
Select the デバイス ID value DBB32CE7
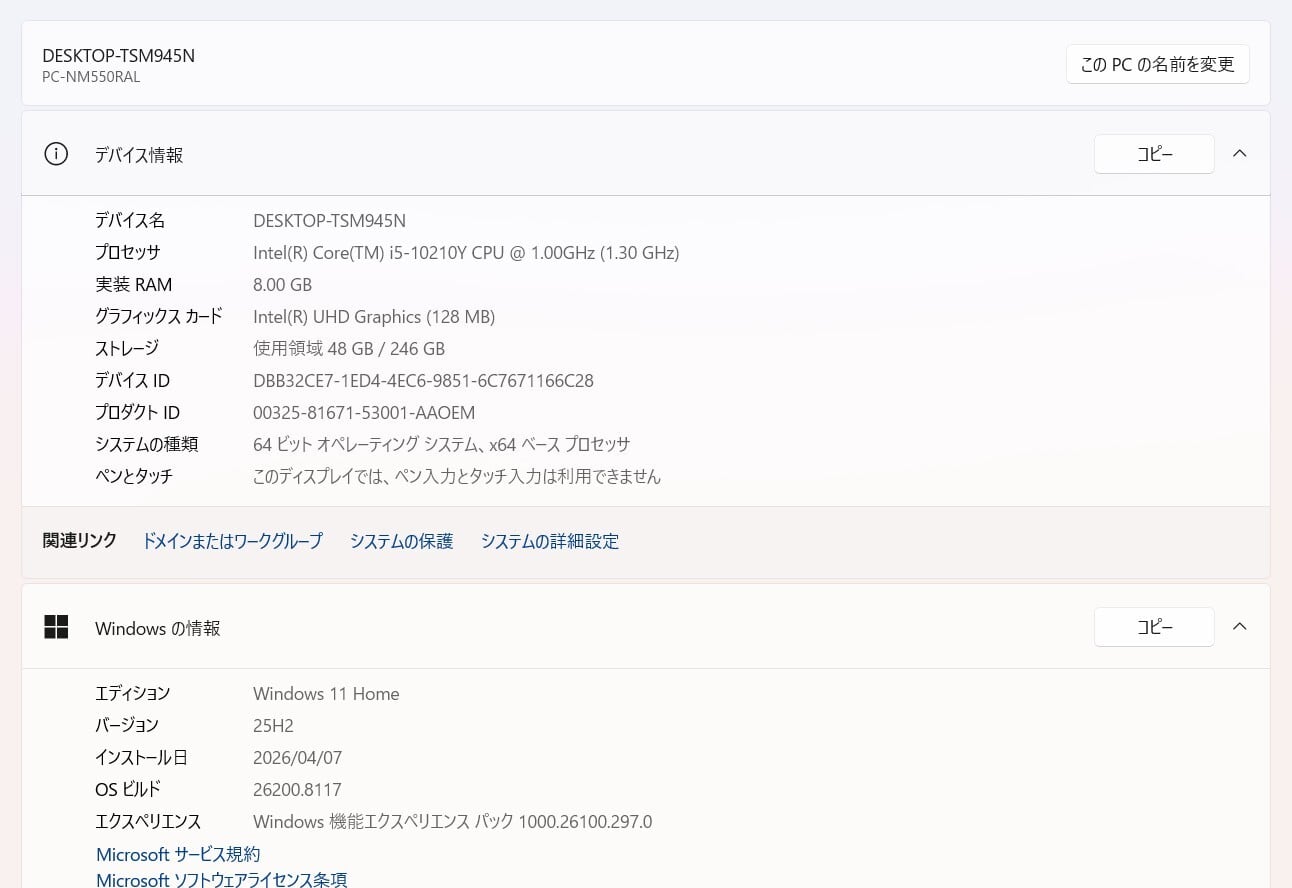(x=424, y=381)
